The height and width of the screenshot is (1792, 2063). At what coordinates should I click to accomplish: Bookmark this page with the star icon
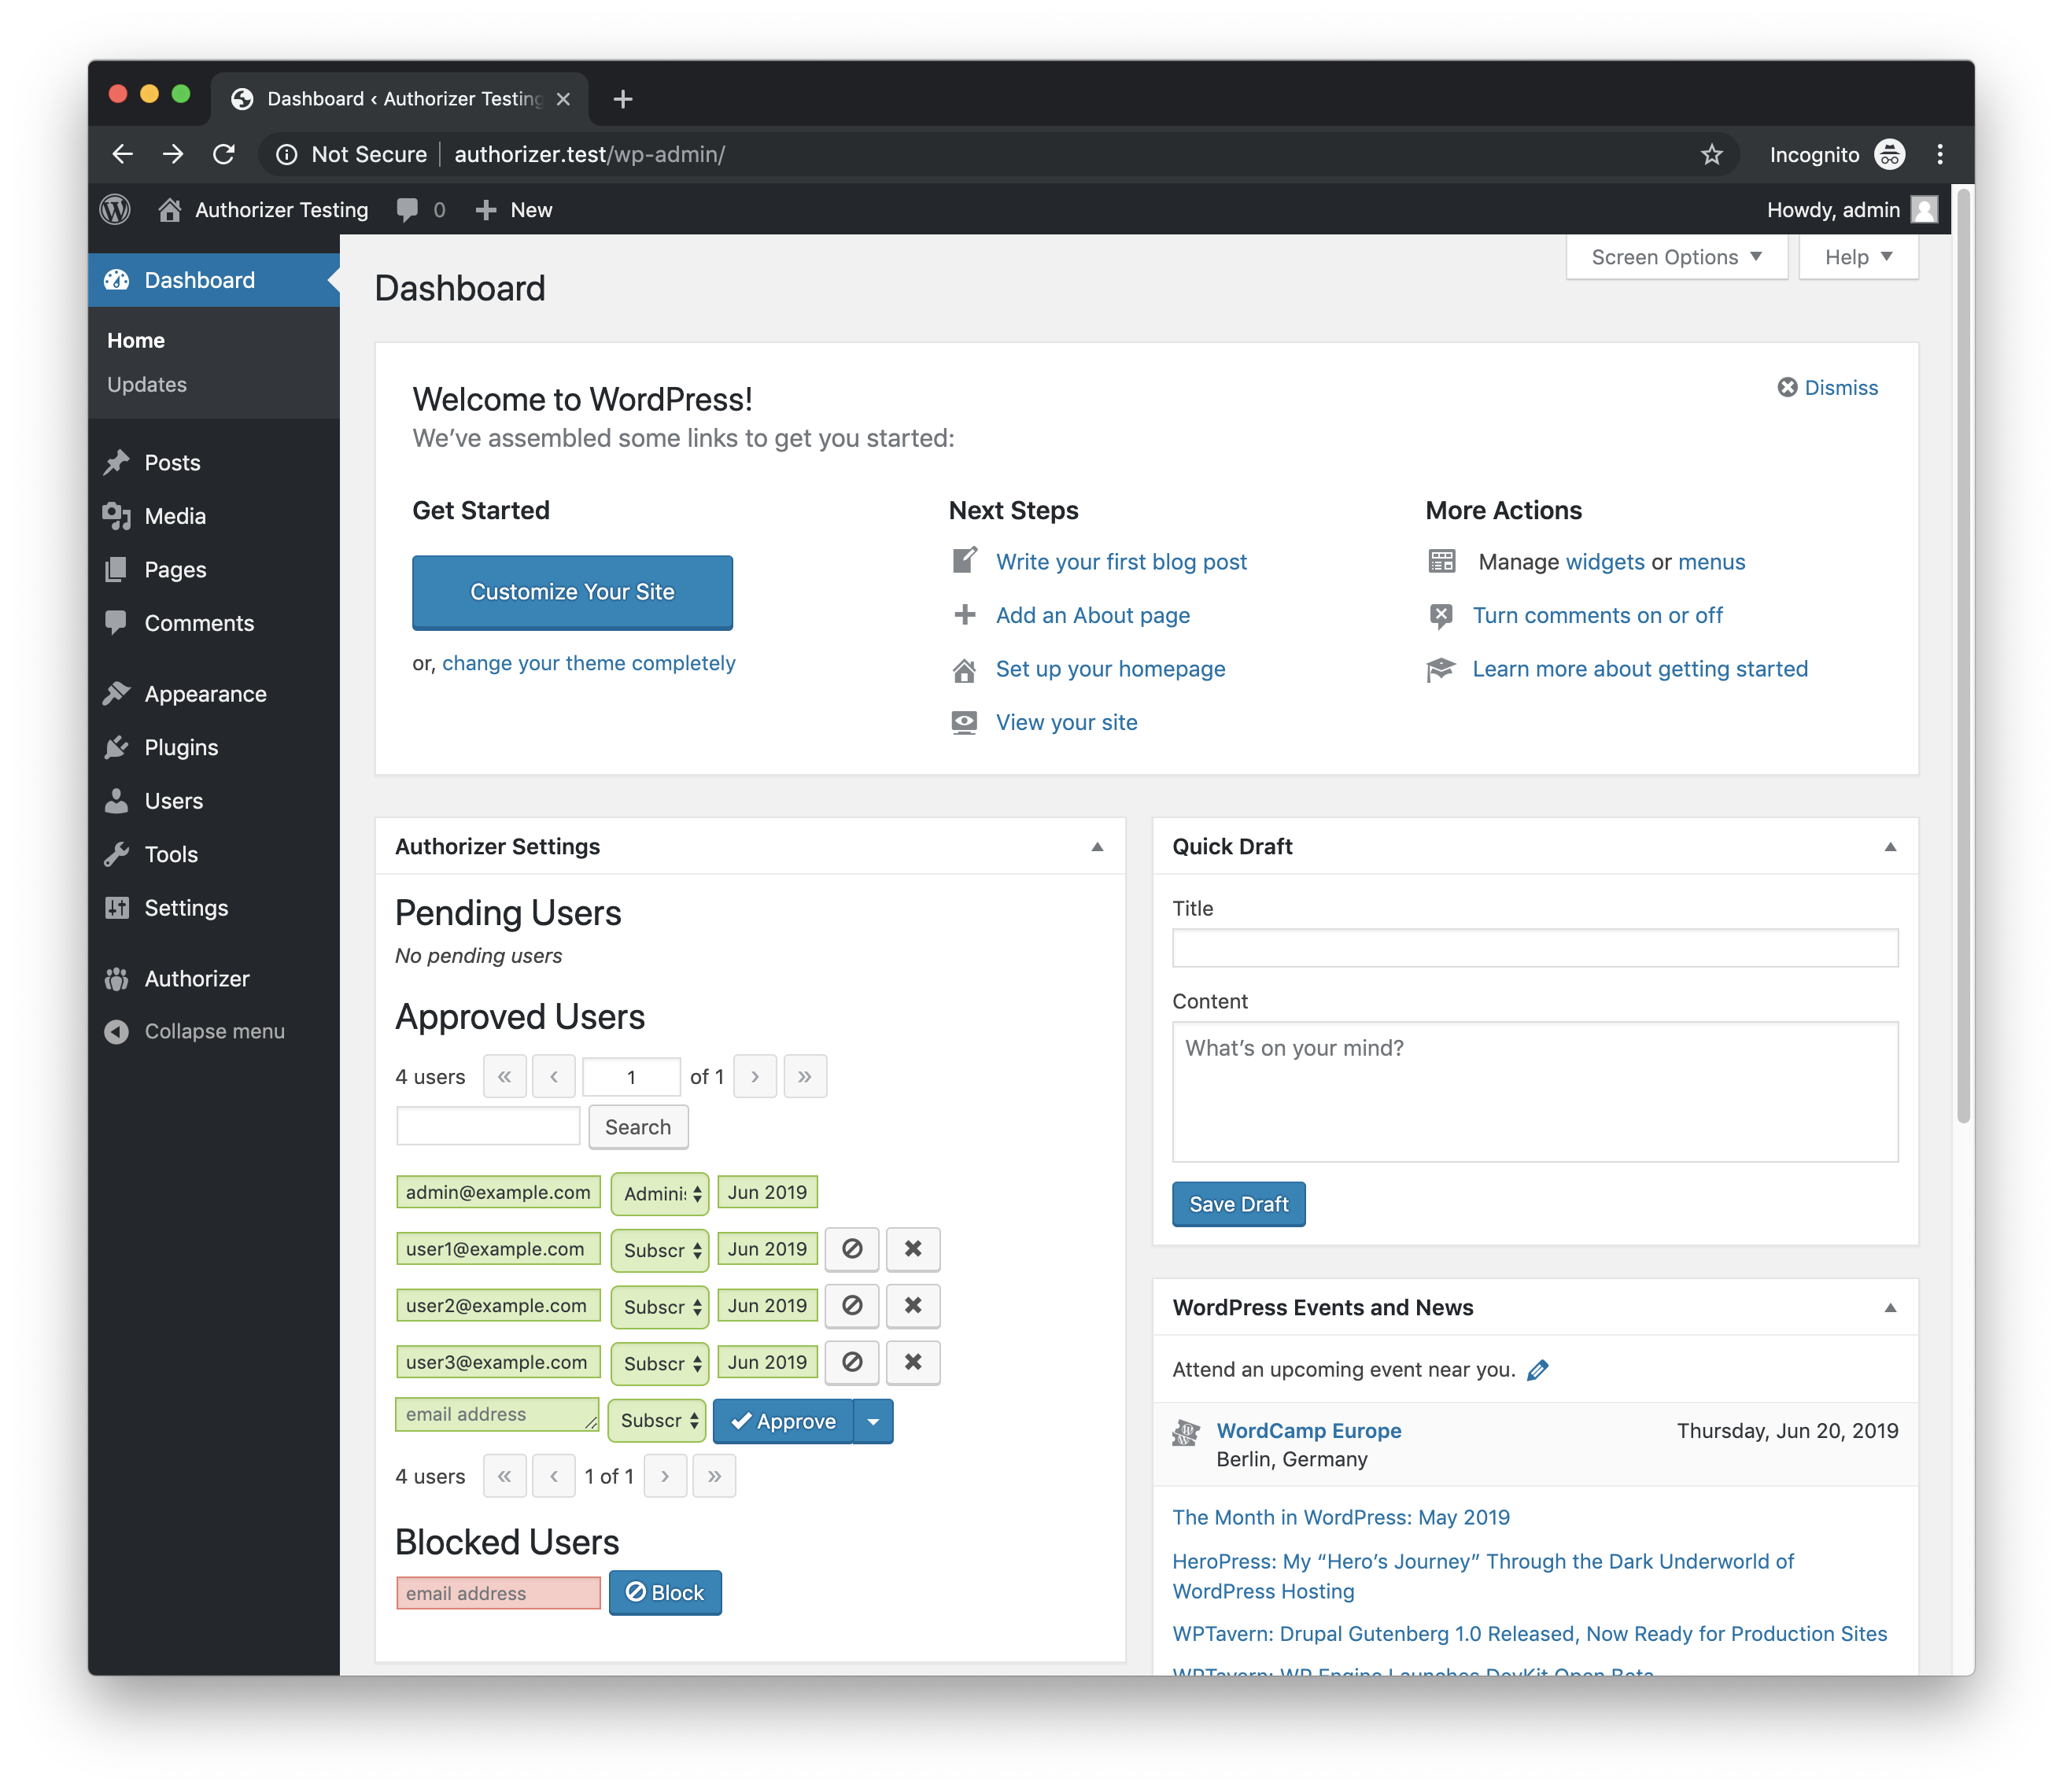(1712, 154)
